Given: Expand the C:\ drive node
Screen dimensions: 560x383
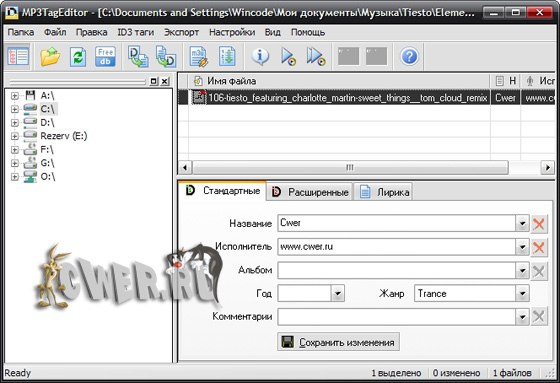Looking at the screenshot, I should pyautogui.click(x=15, y=109).
